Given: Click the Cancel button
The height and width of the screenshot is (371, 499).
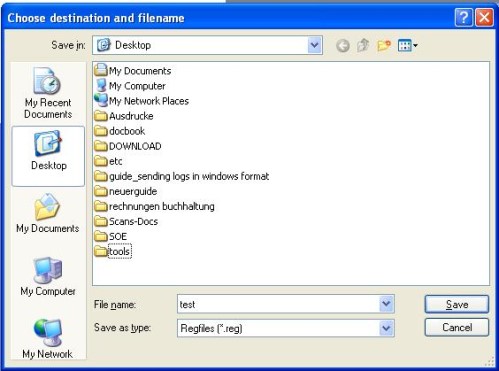Looking at the screenshot, I should (457, 327).
